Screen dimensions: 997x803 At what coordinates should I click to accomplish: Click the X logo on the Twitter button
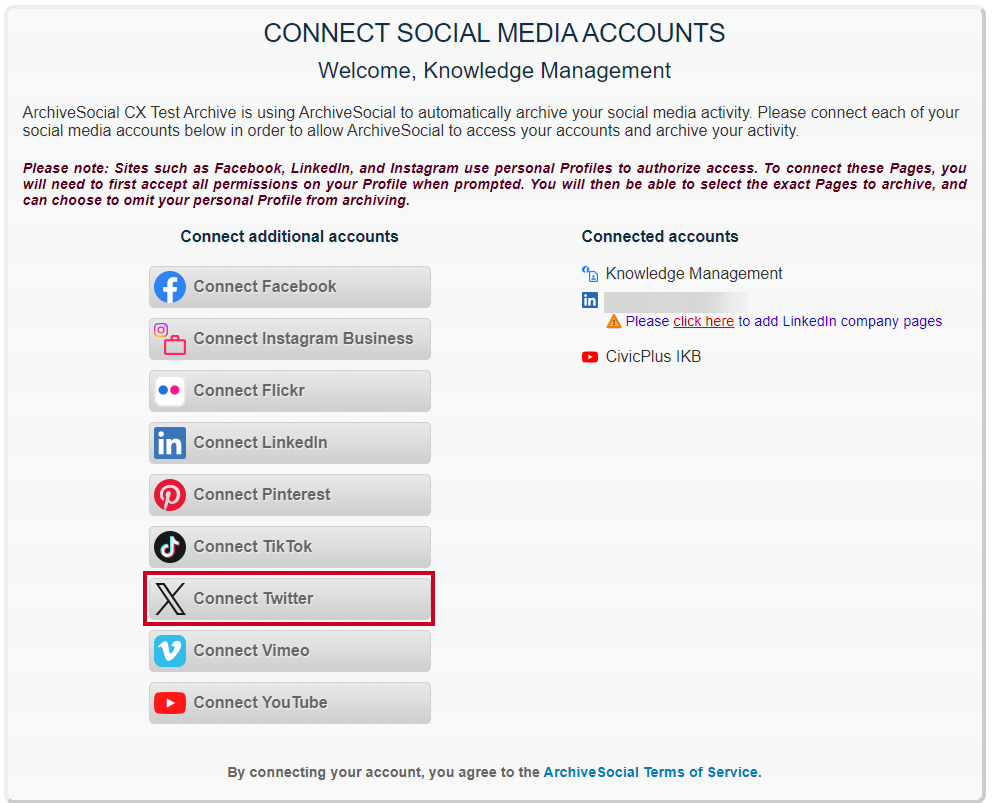[170, 599]
